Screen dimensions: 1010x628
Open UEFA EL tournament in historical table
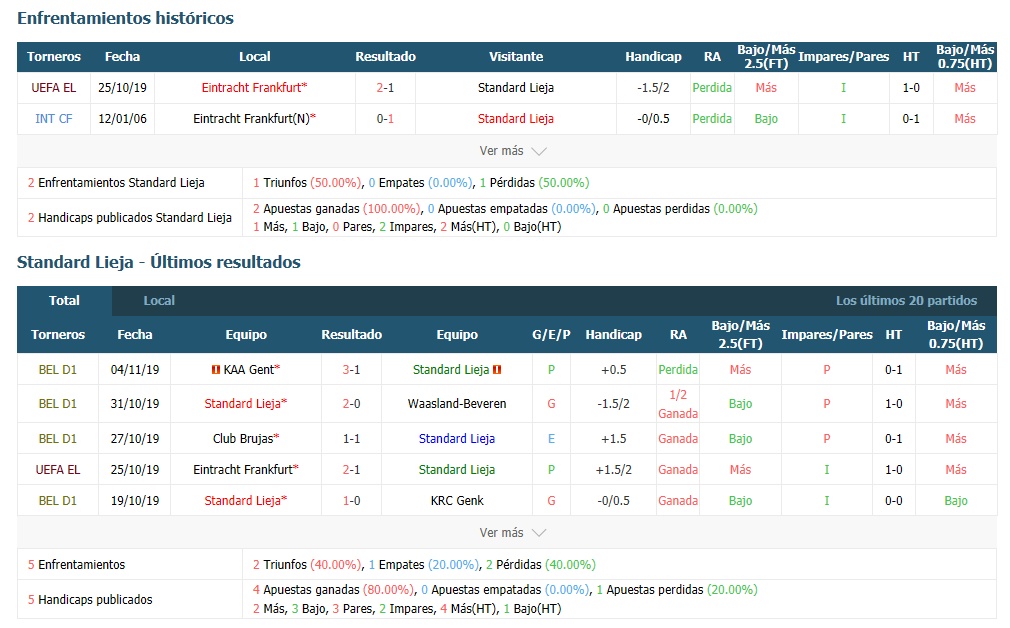coord(53,88)
